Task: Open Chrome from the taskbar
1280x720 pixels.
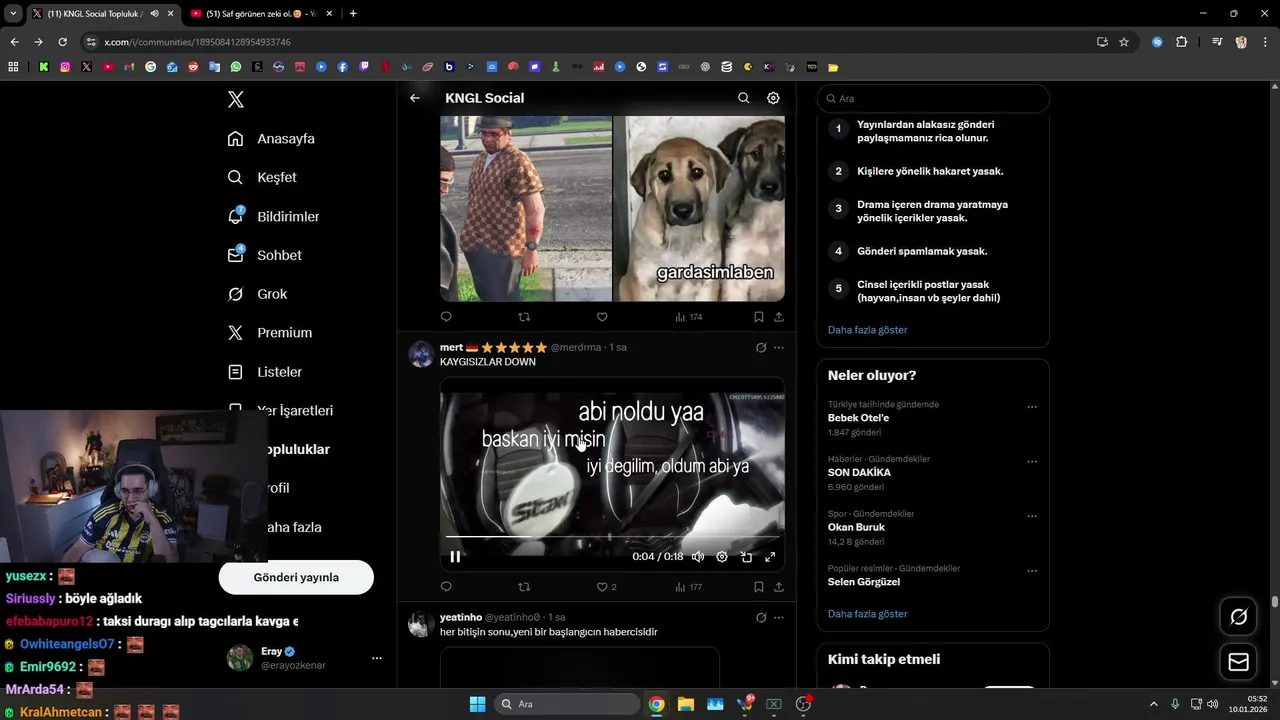Action: point(656,704)
